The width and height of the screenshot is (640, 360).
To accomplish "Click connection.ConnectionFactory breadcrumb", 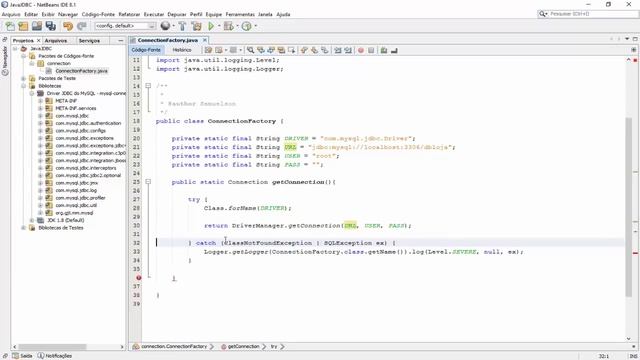I will click(x=174, y=347).
